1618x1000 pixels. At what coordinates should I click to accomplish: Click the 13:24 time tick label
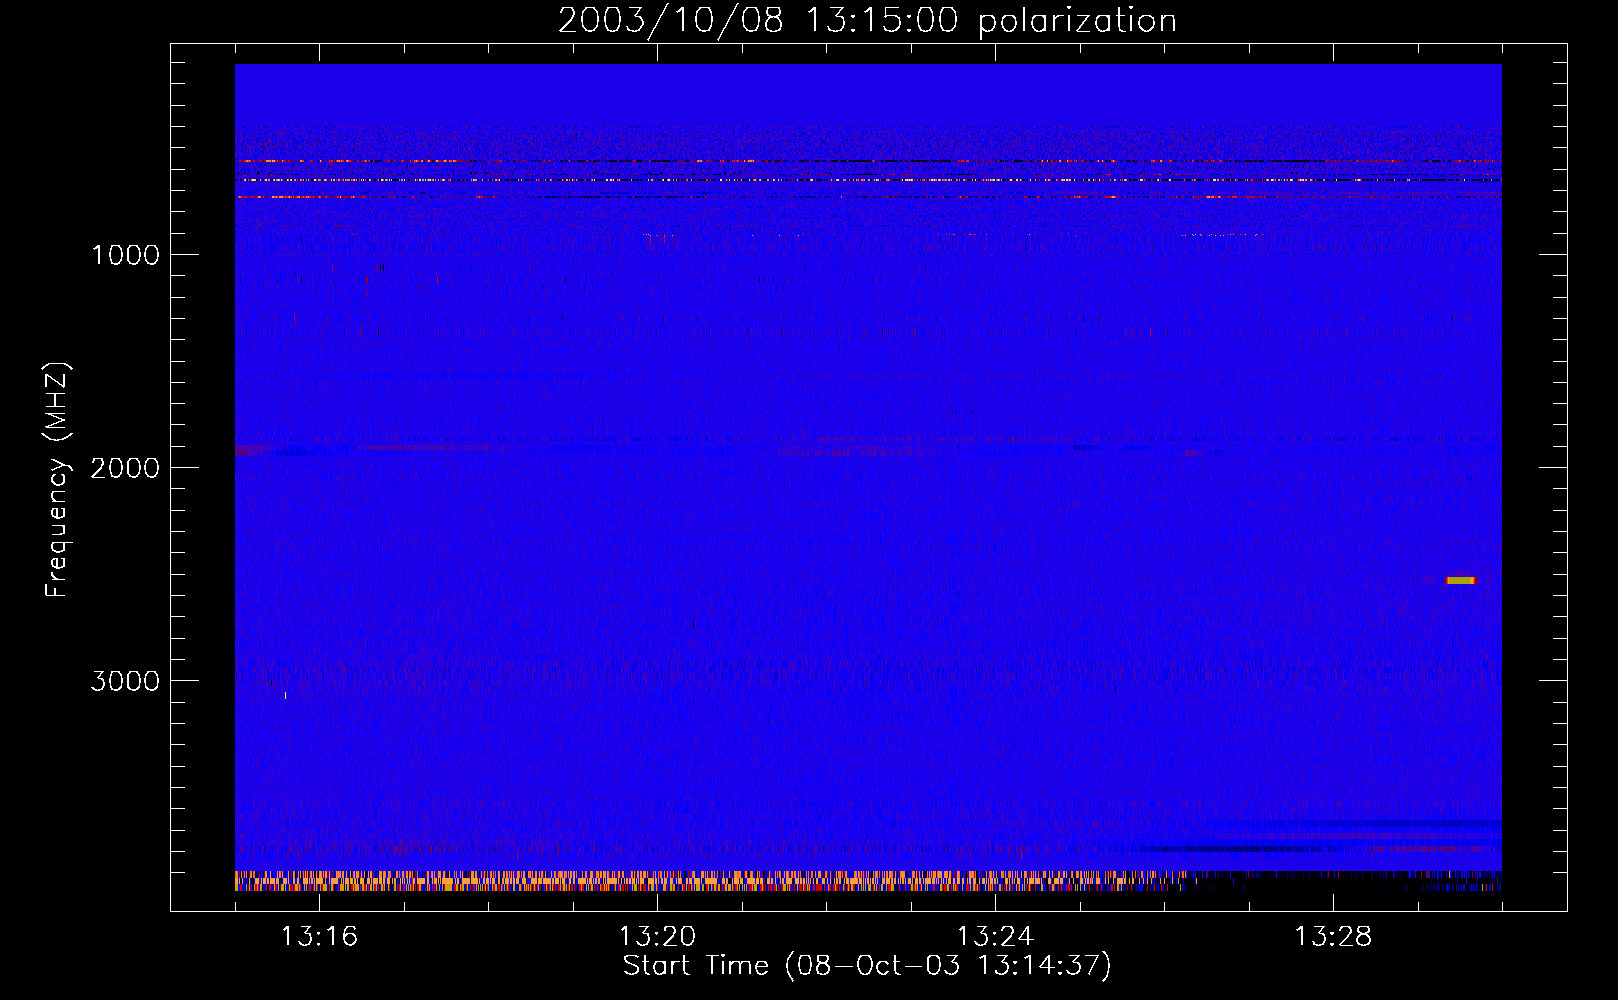[x=995, y=936]
